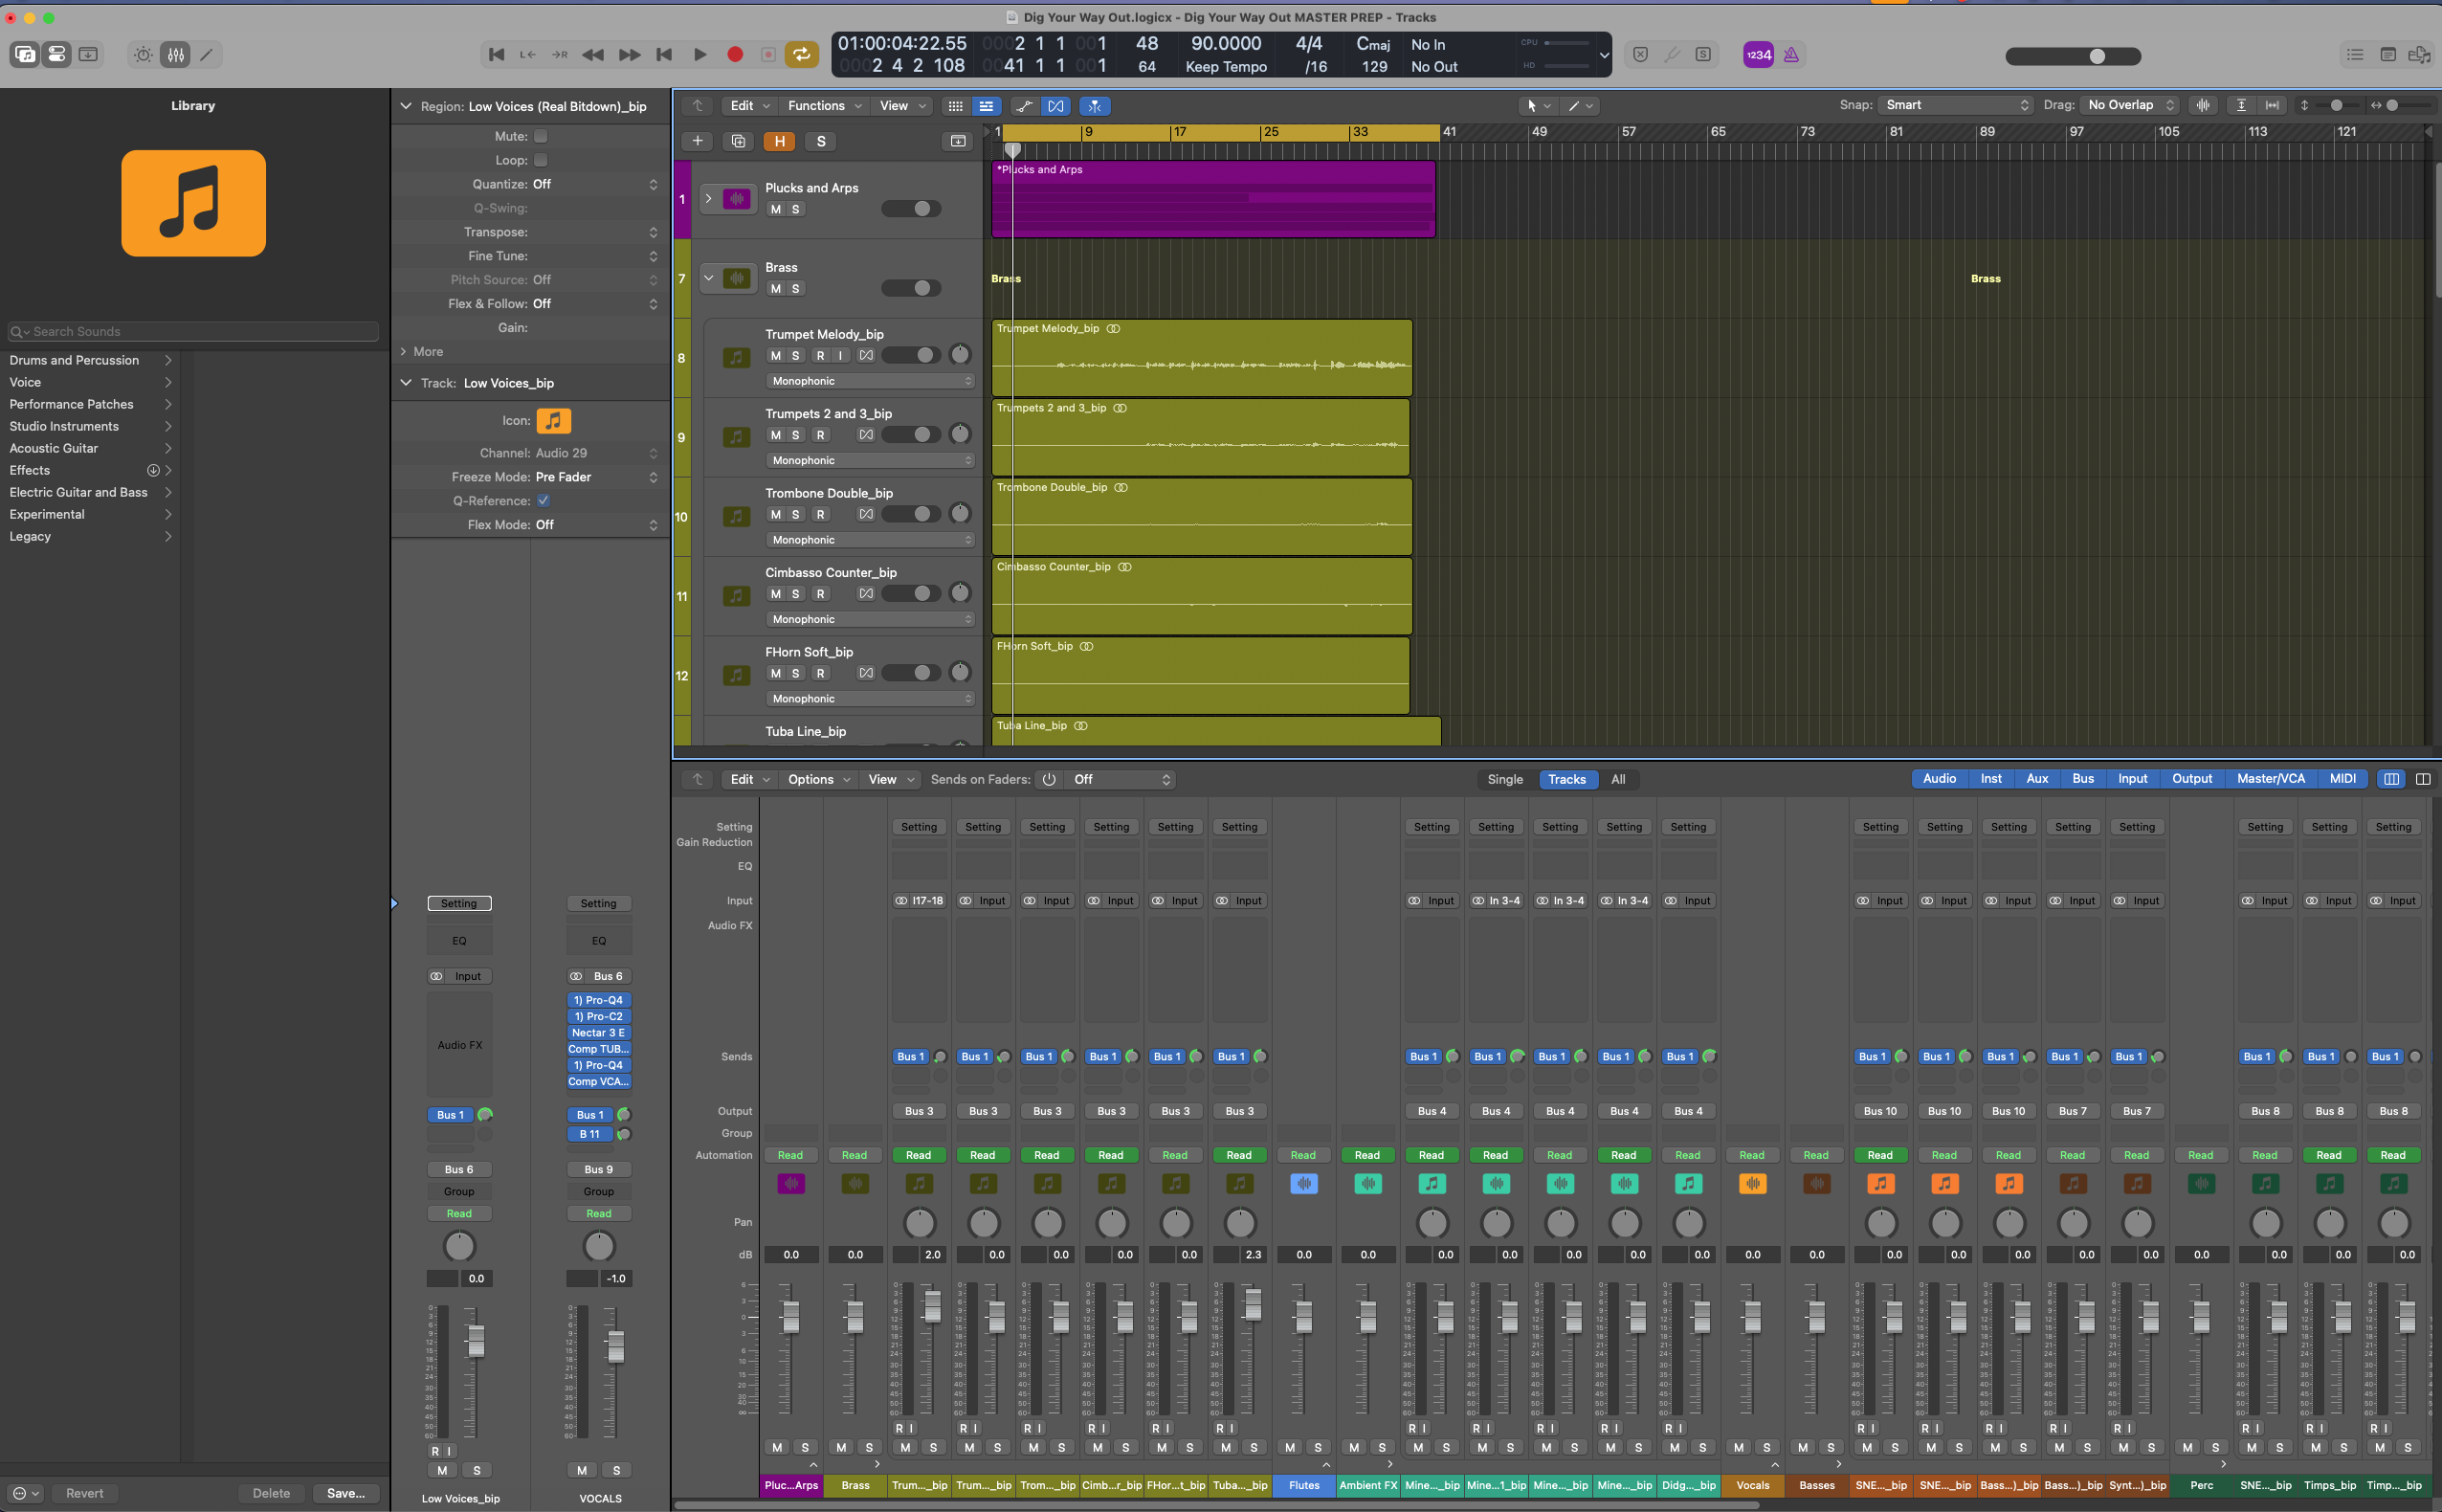Mute the Trumpet Melody_bip track

tap(775, 355)
